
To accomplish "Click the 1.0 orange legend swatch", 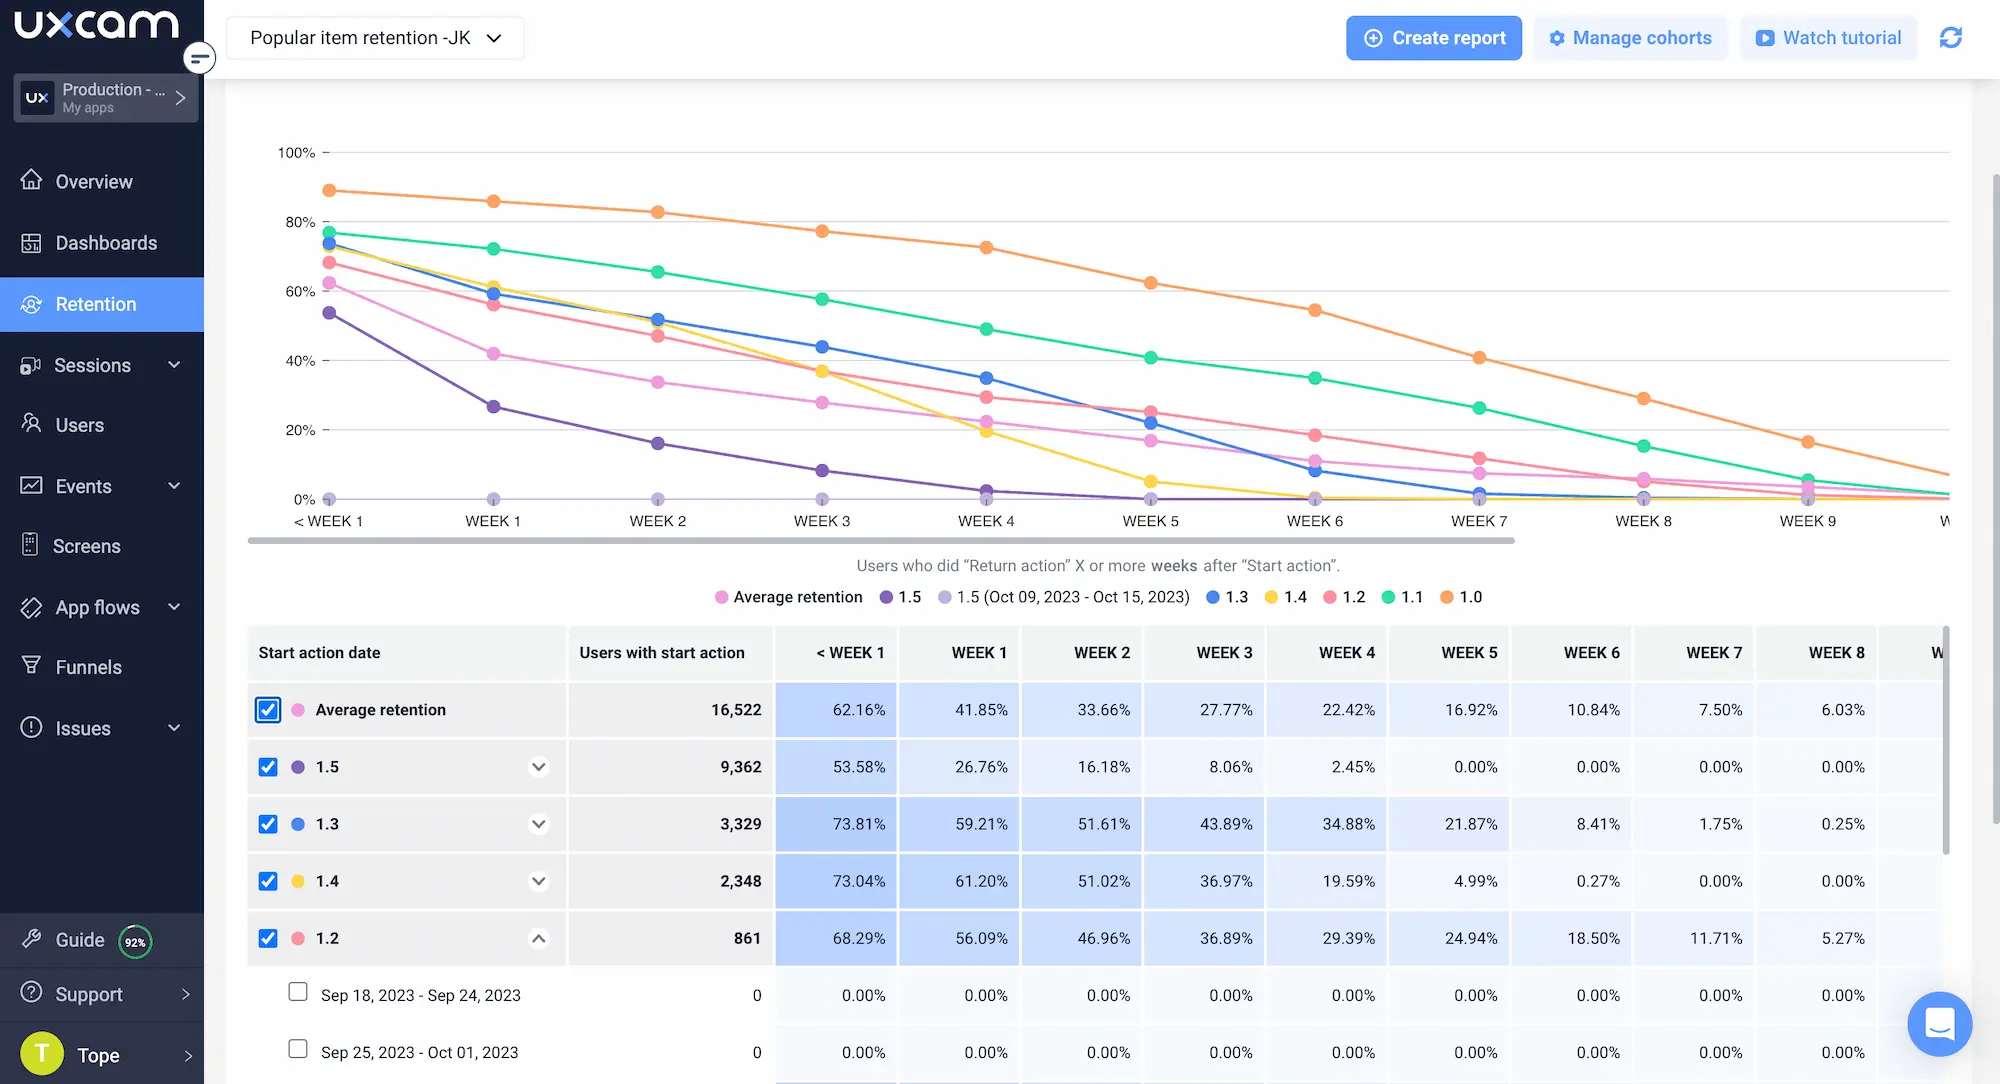I will tap(1446, 597).
